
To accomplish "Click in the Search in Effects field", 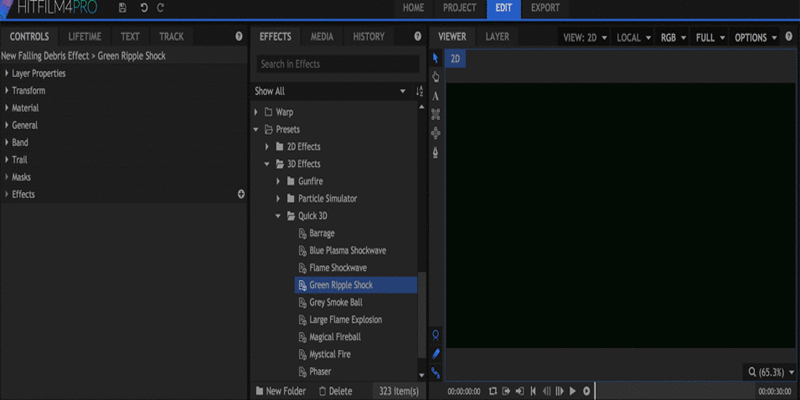I will point(338,64).
